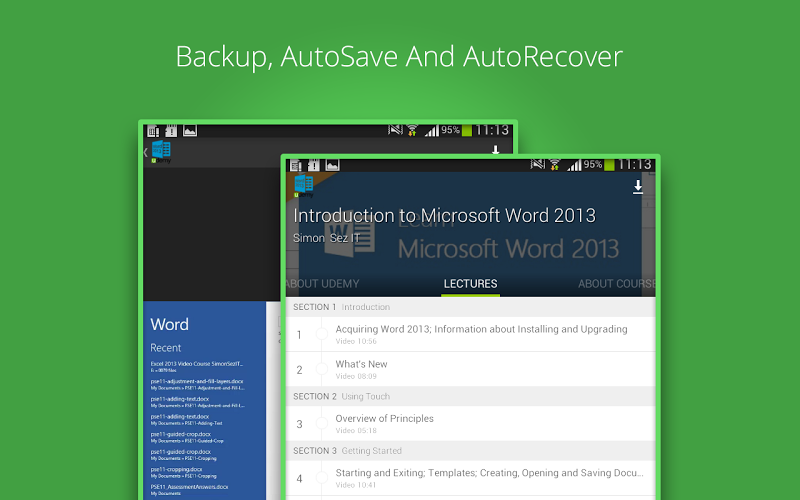Image resolution: width=800 pixels, height=500 pixels.
Task: Tap the download icon on the front course screen
Action: (637, 187)
